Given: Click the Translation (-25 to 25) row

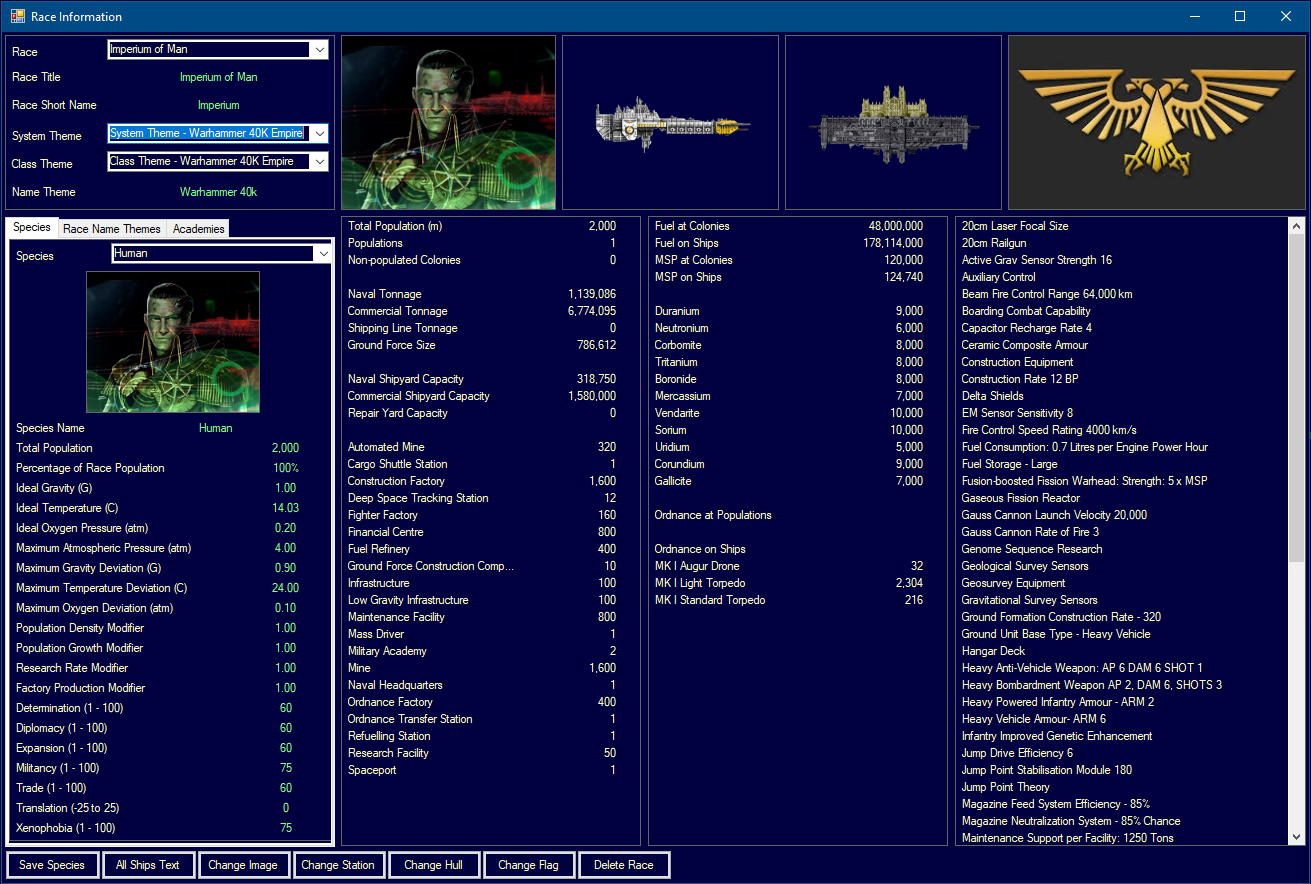Looking at the screenshot, I should point(170,808).
